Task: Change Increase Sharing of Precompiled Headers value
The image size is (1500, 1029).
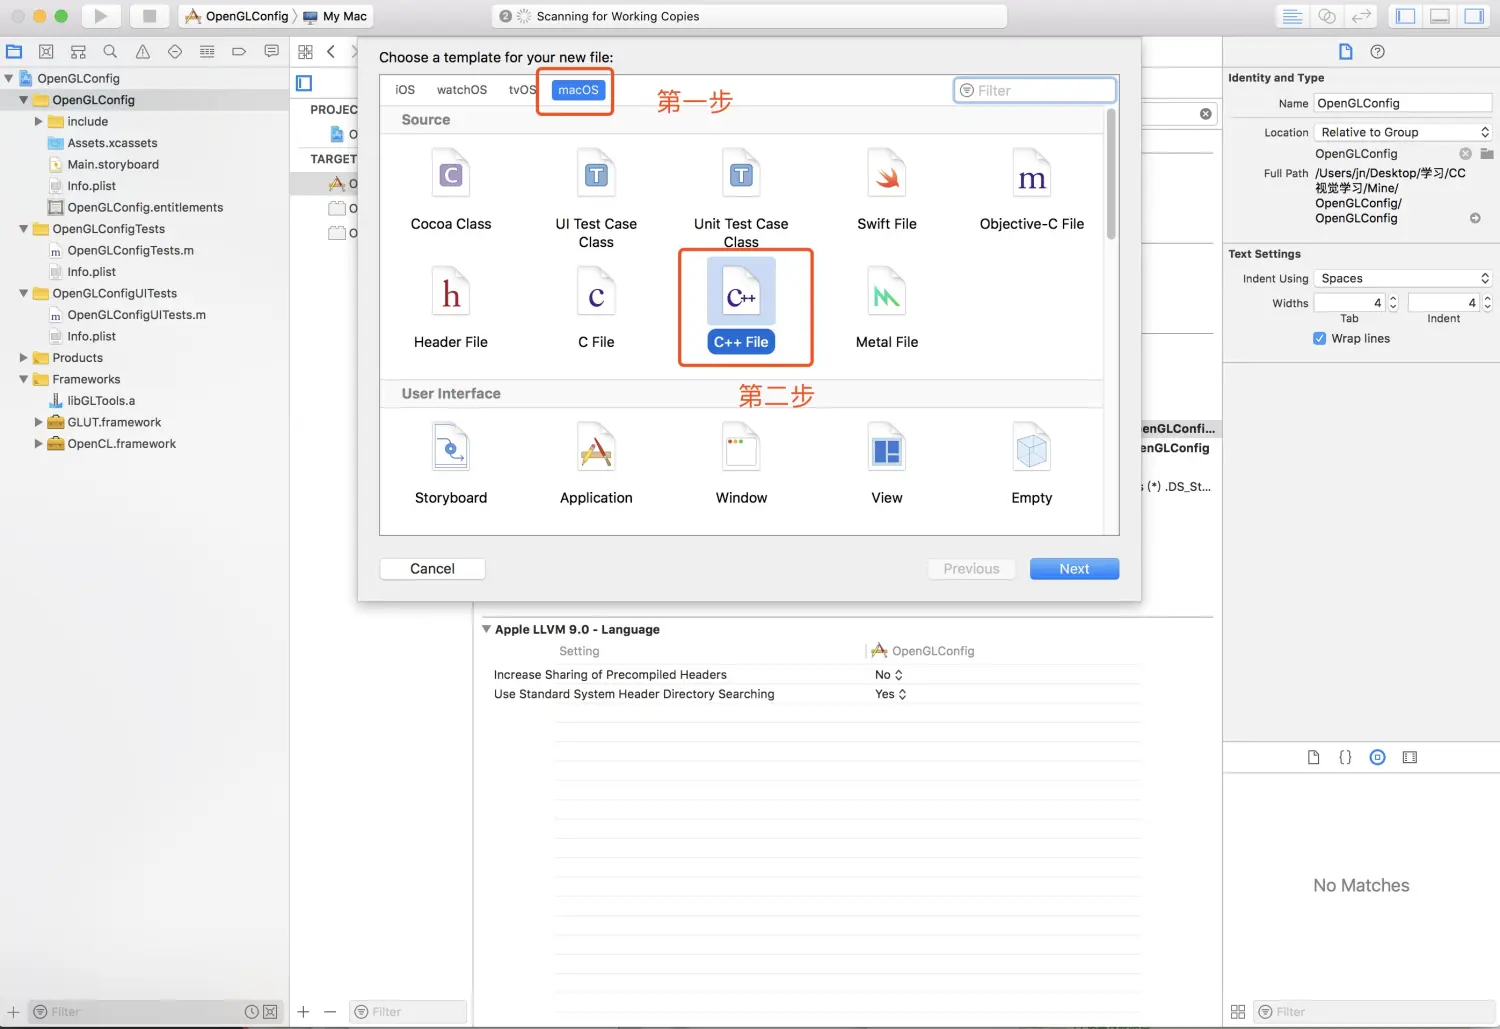Action: (x=889, y=675)
